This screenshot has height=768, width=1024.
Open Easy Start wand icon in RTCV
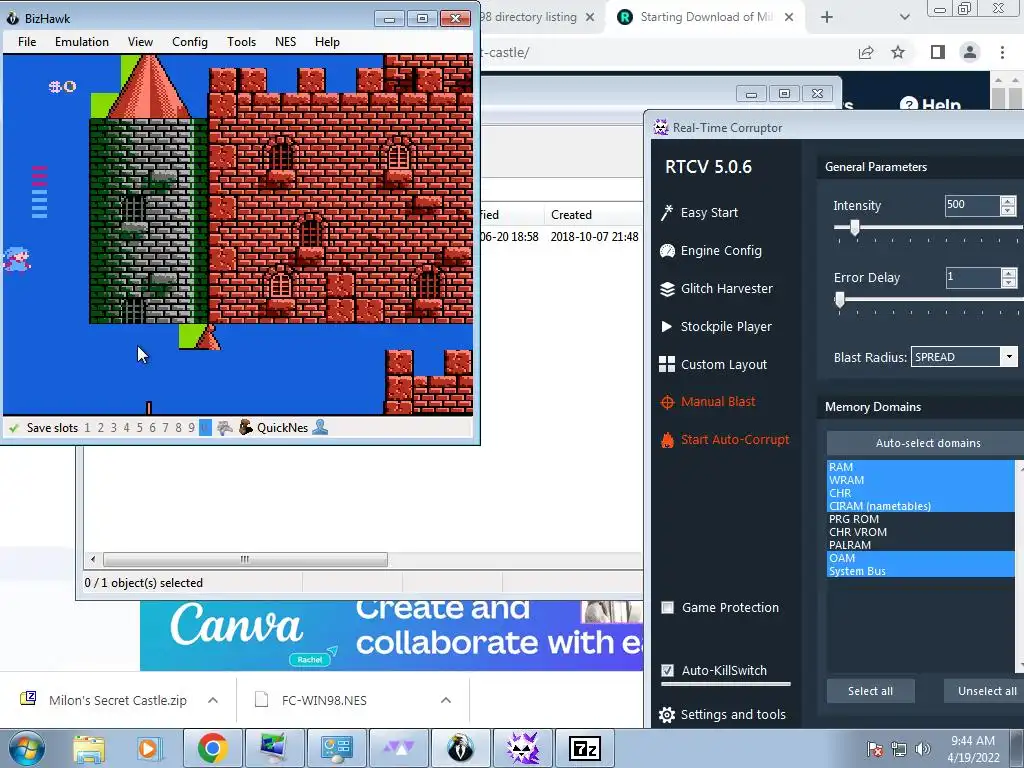pyautogui.click(x=667, y=213)
